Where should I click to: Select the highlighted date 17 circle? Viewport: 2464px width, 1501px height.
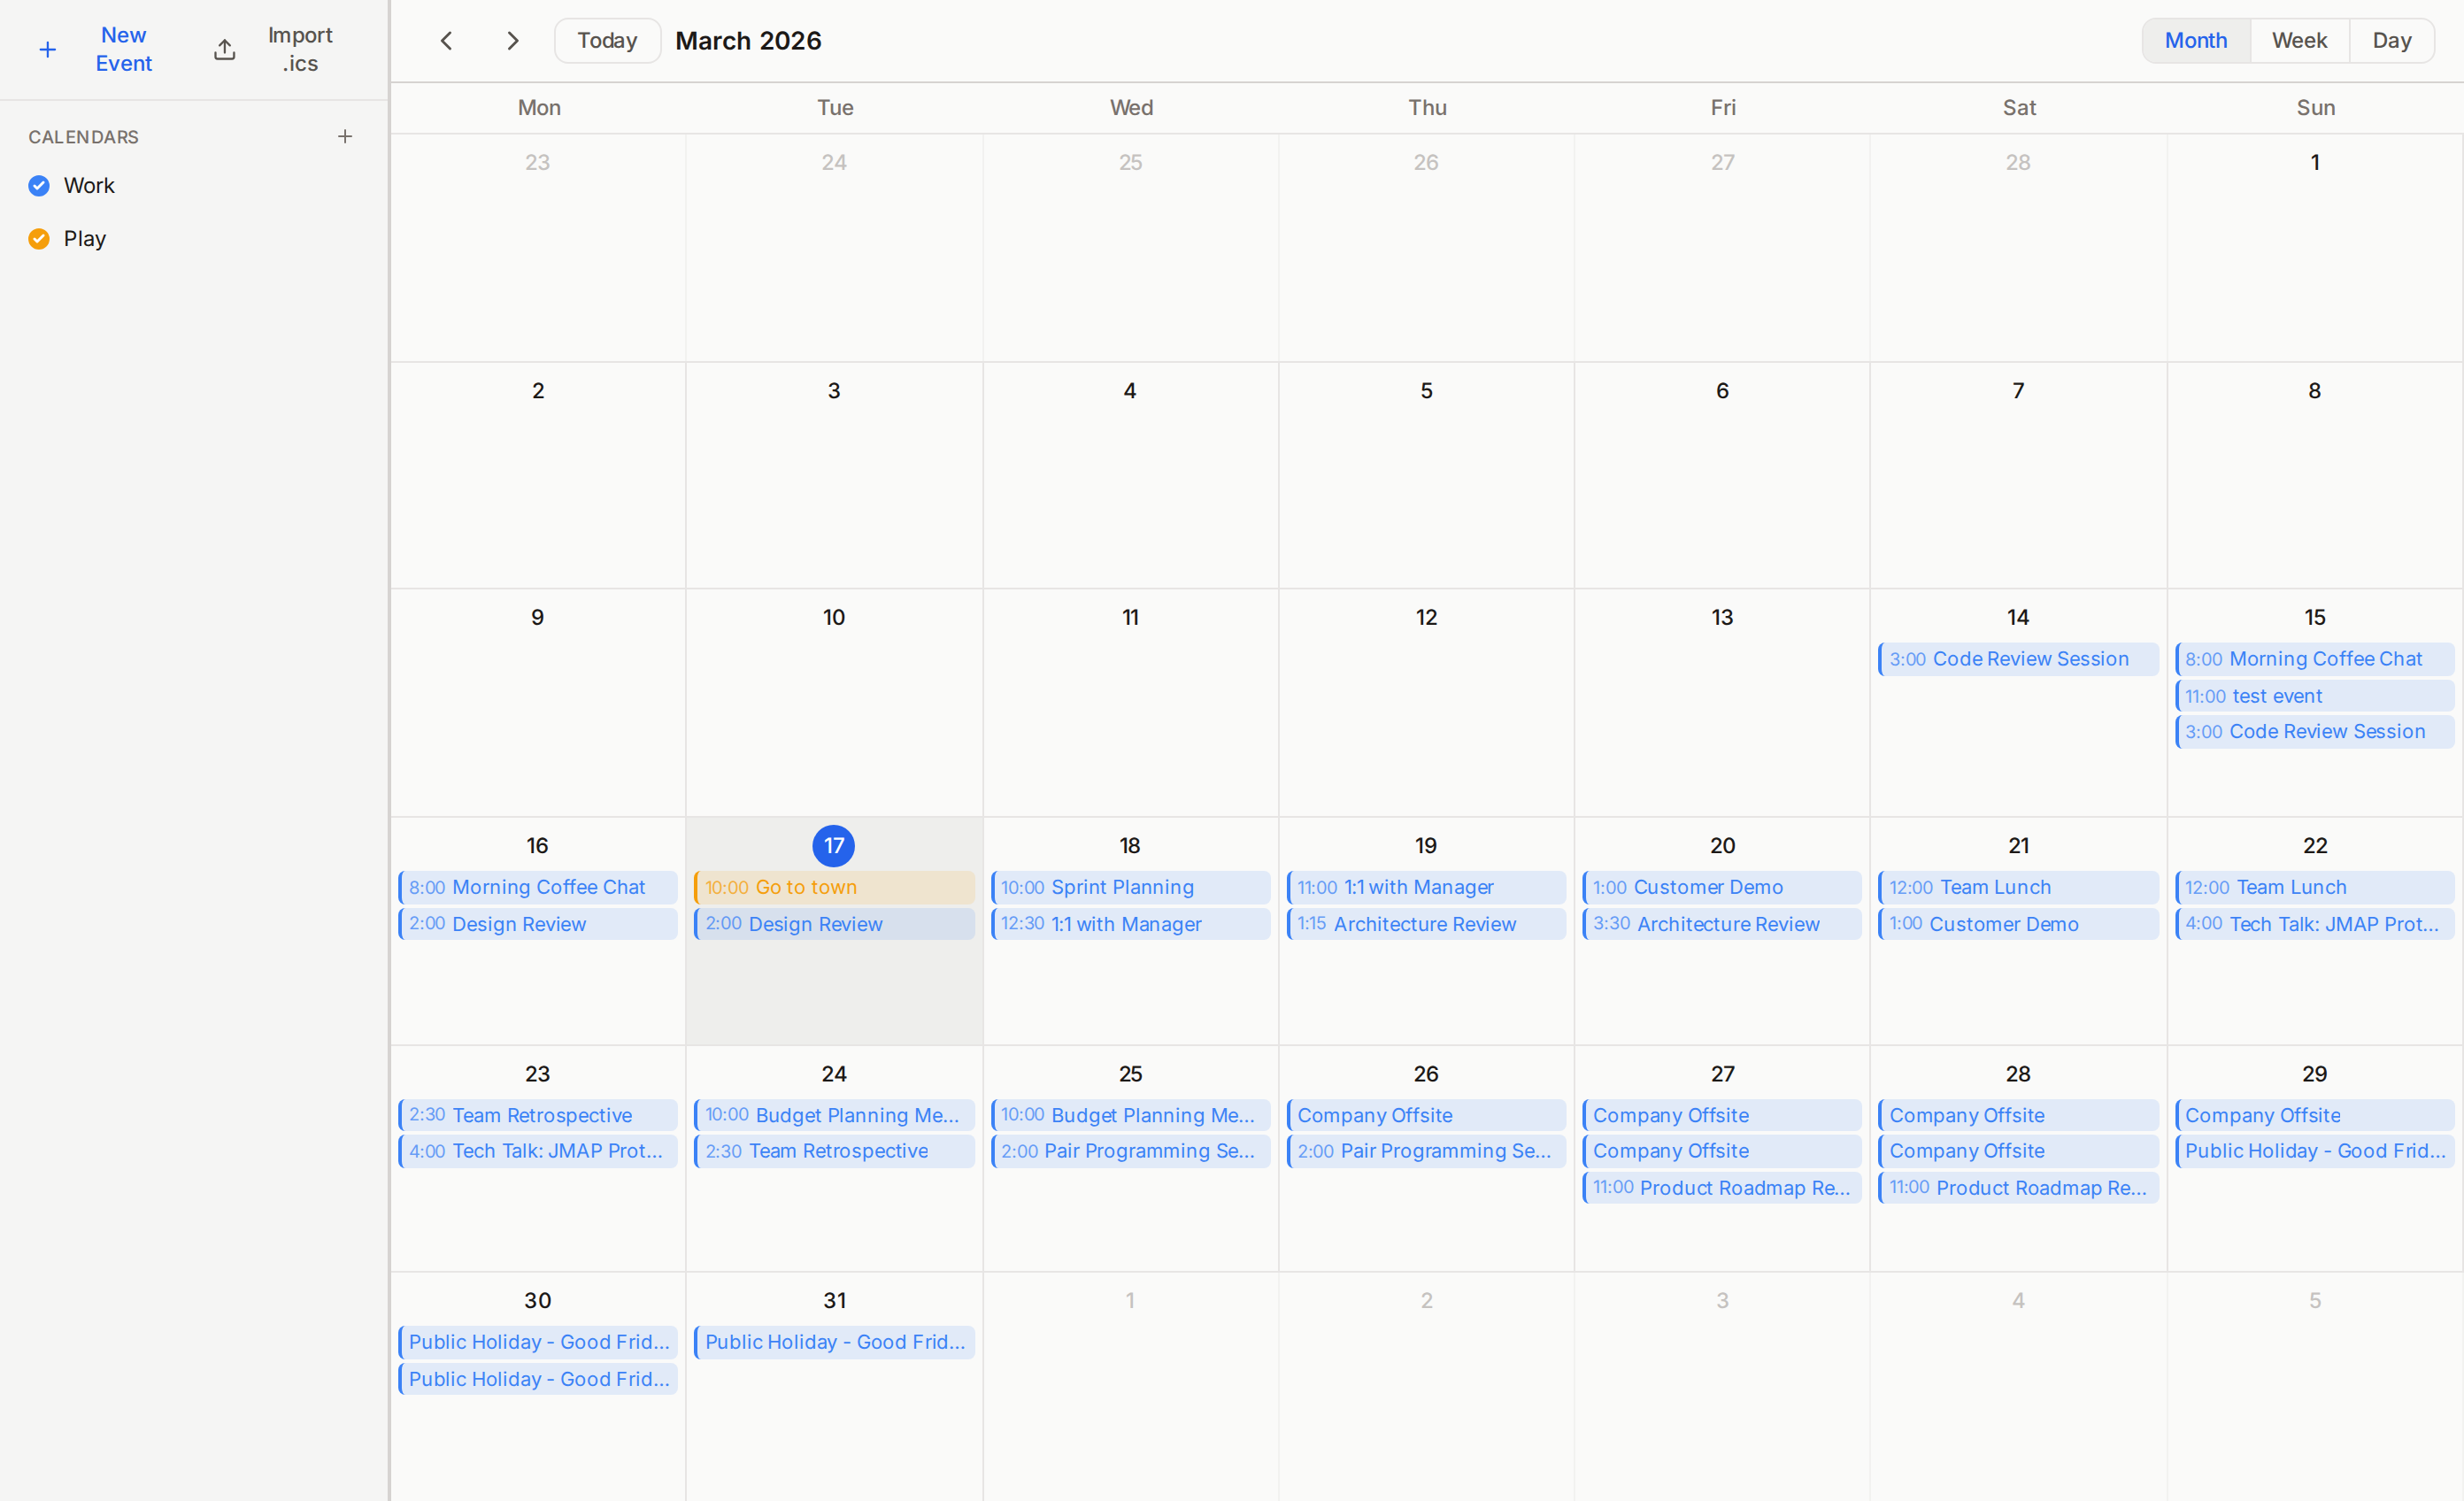pyautogui.click(x=833, y=845)
